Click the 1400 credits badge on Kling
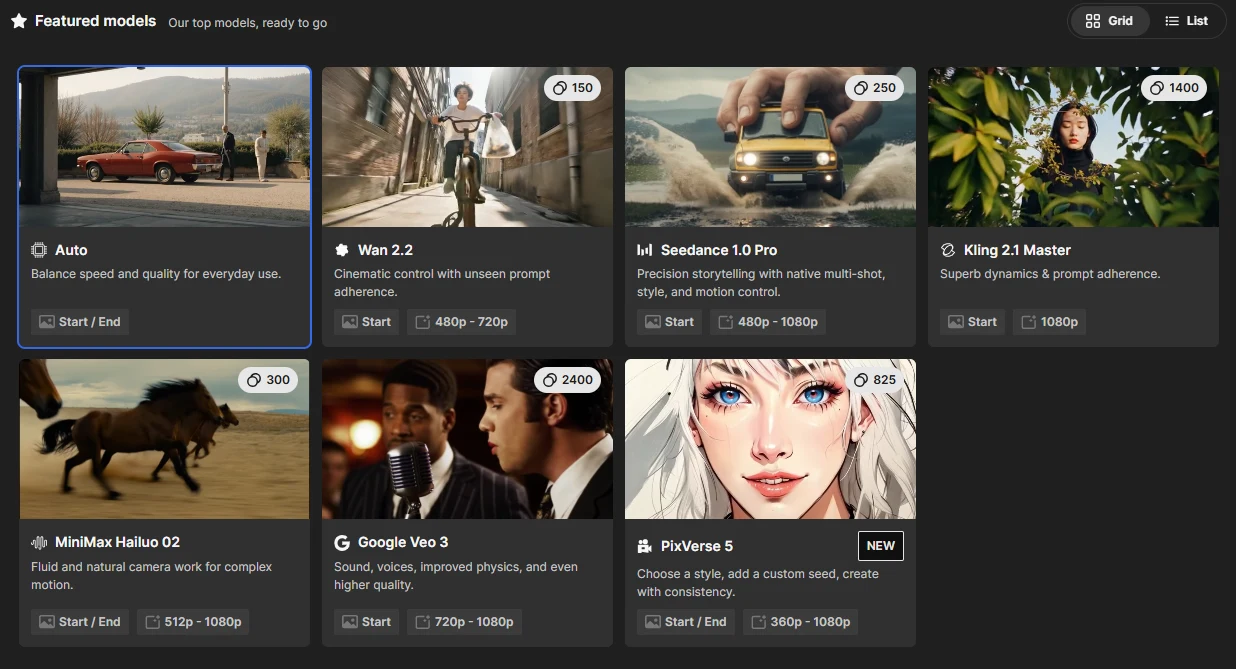Image resolution: width=1236 pixels, height=669 pixels. (1174, 88)
